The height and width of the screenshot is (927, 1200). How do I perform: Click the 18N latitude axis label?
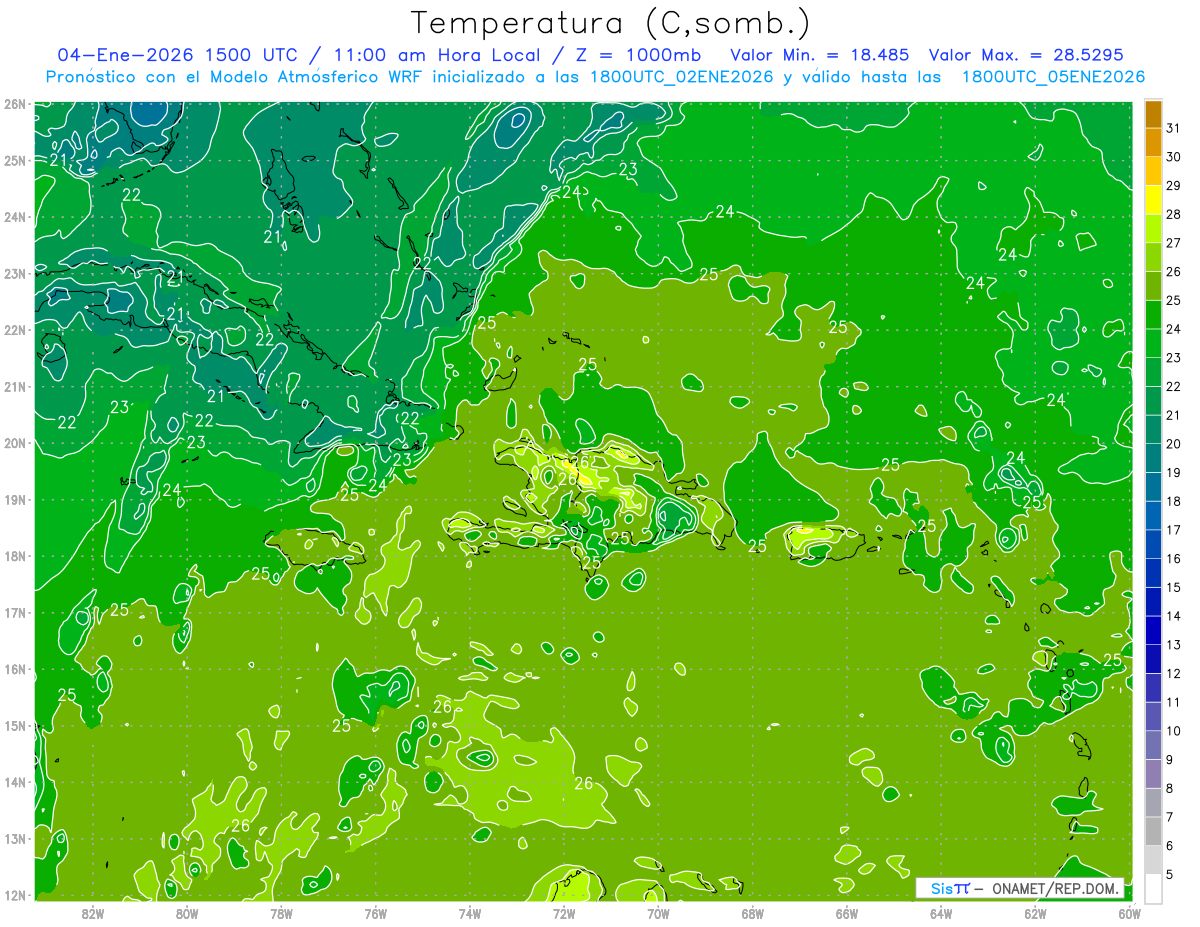[15, 556]
